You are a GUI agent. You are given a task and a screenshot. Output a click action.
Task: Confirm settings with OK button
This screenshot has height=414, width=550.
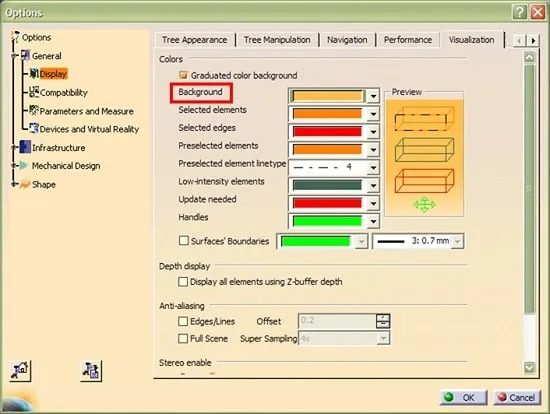click(464, 397)
